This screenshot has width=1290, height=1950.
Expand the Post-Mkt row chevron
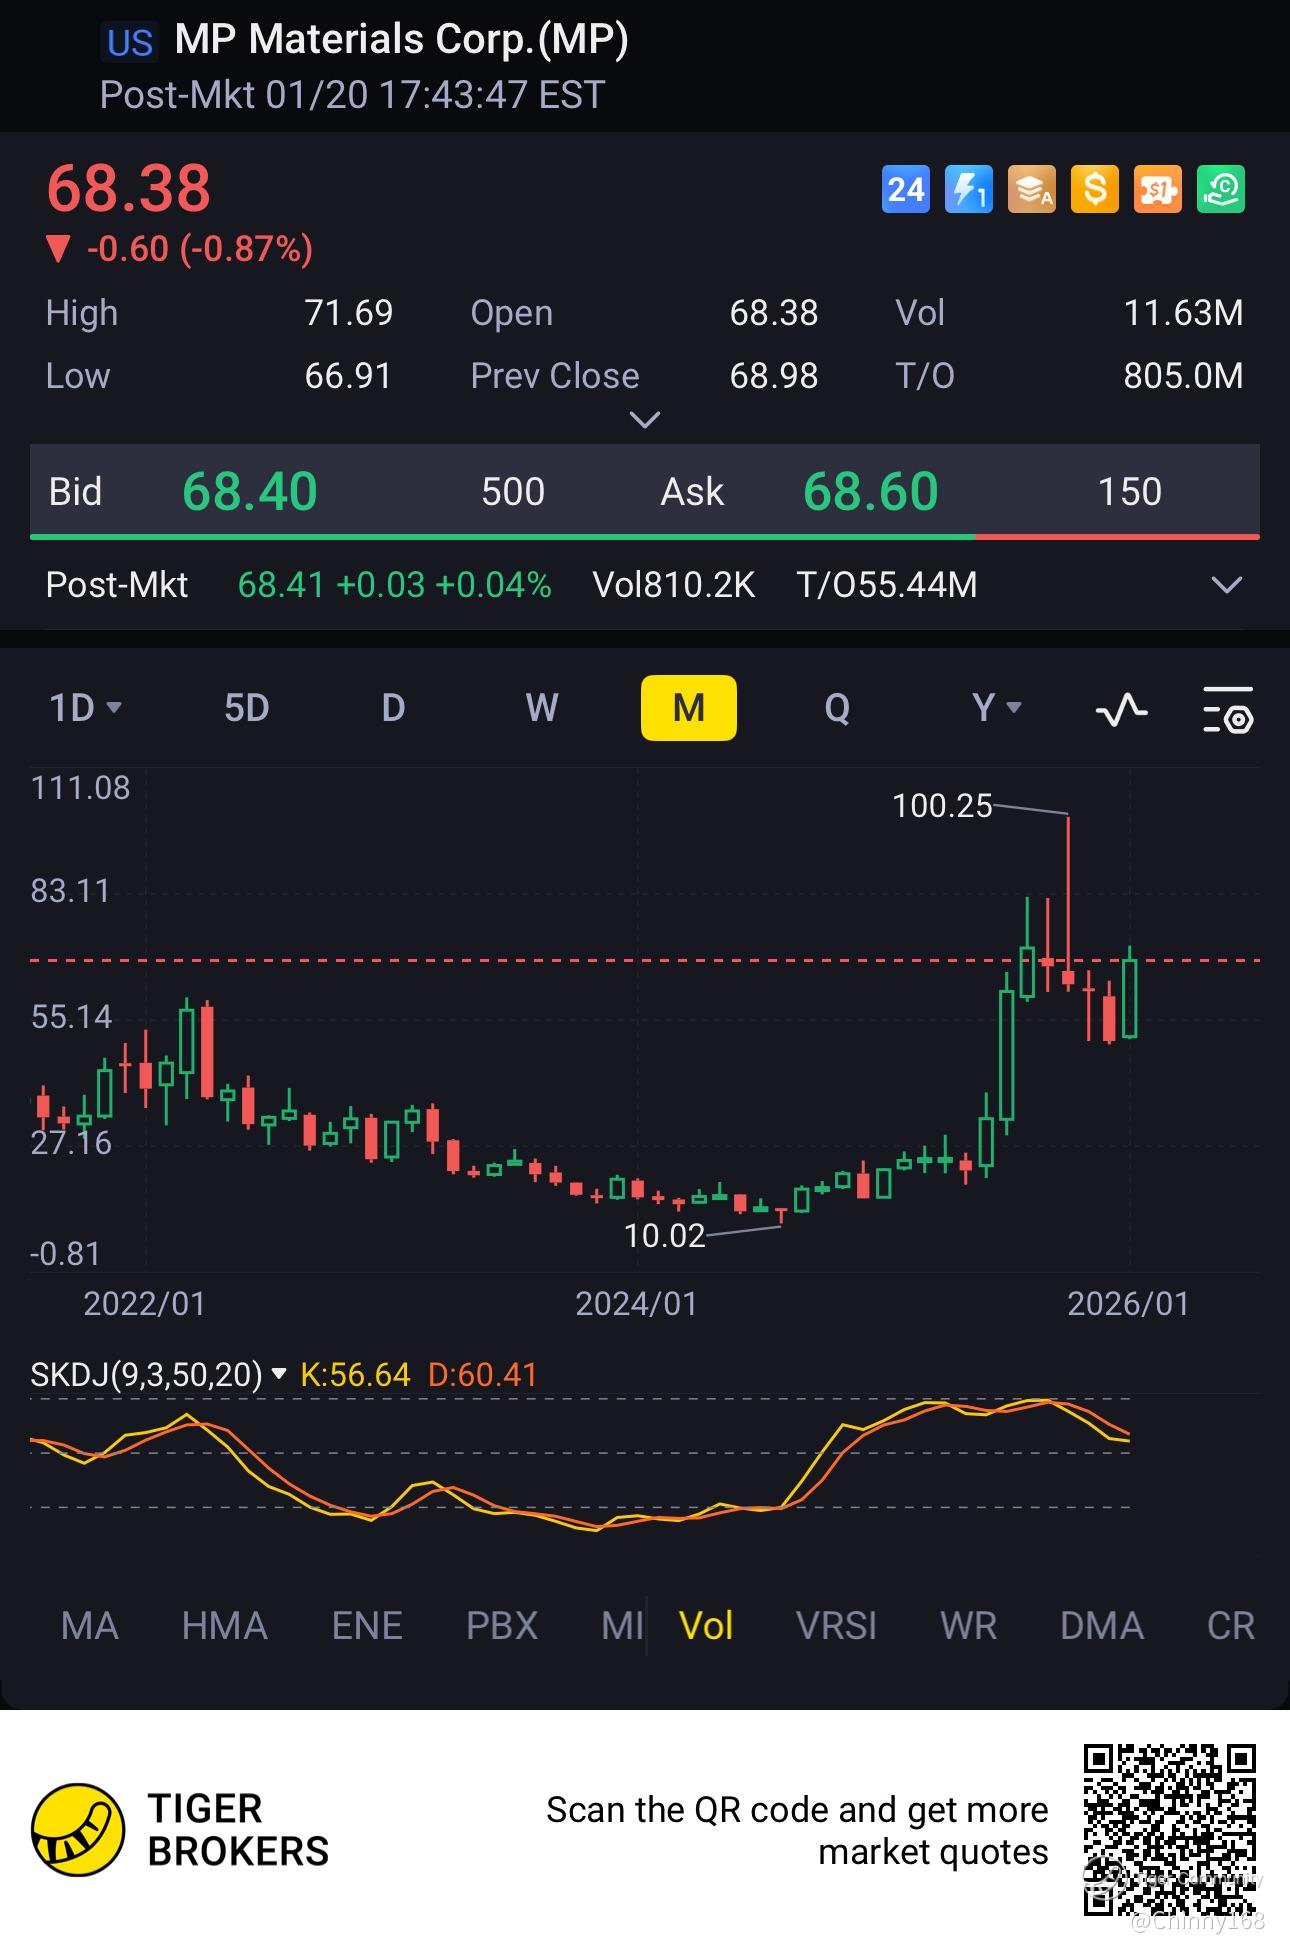(1226, 585)
